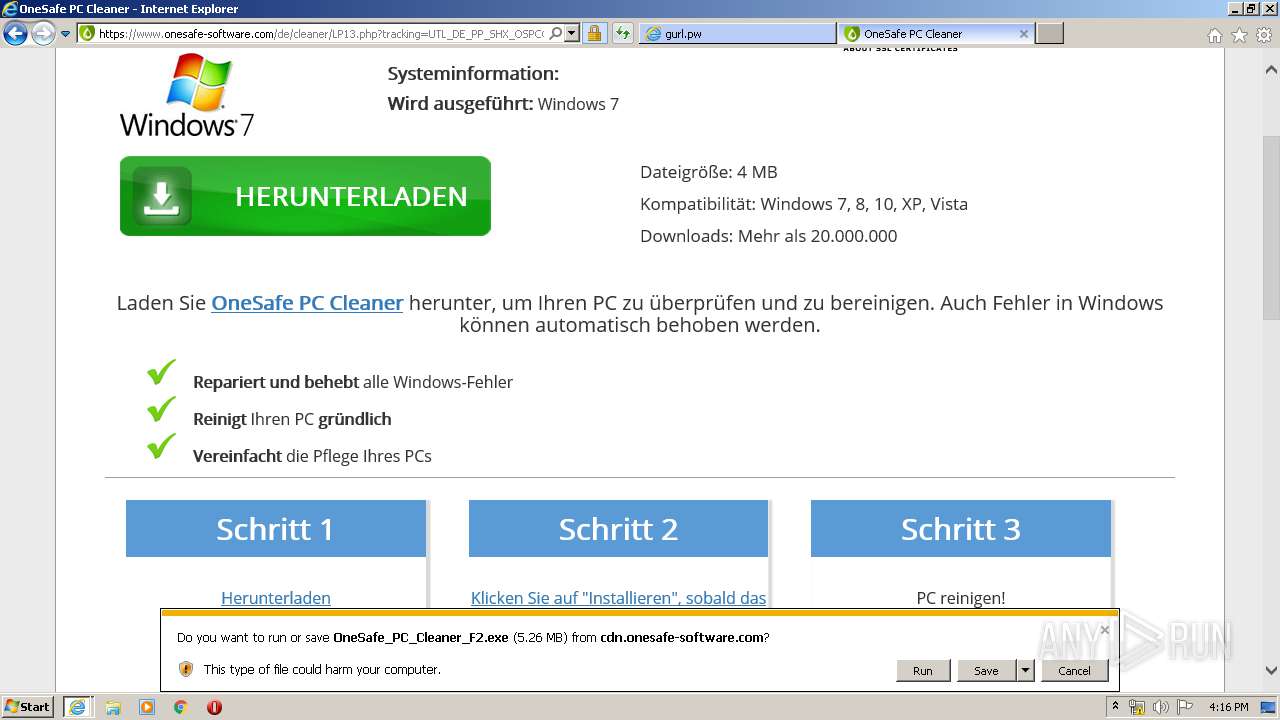Close the OneSafe PC Cleaner tab
Image resolution: width=1280 pixels, height=720 pixels.
tap(1023, 33)
